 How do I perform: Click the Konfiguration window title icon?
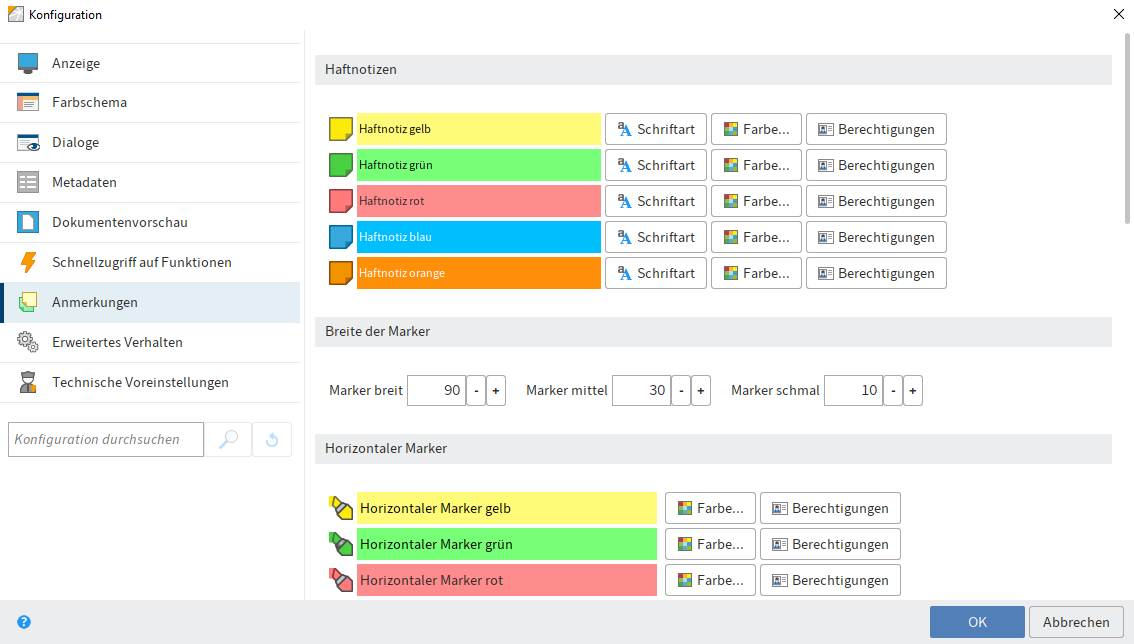tap(15, 14)
